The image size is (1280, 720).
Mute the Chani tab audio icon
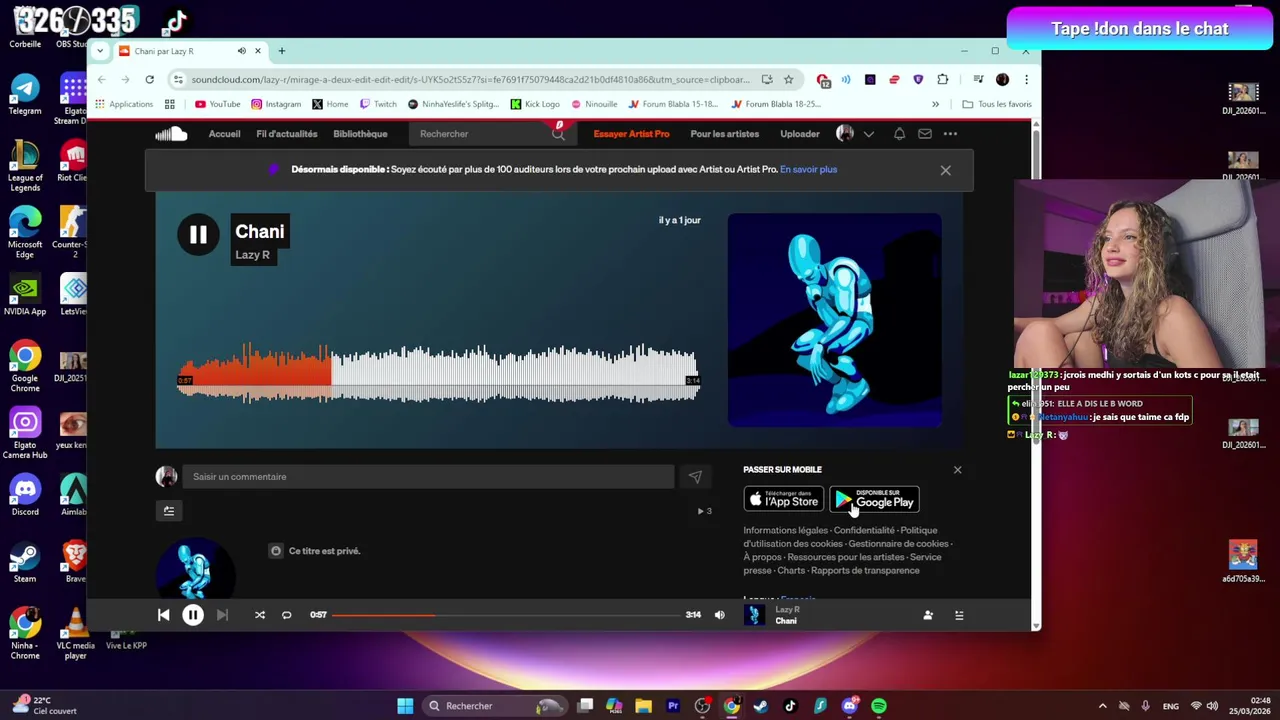point(241,51)
